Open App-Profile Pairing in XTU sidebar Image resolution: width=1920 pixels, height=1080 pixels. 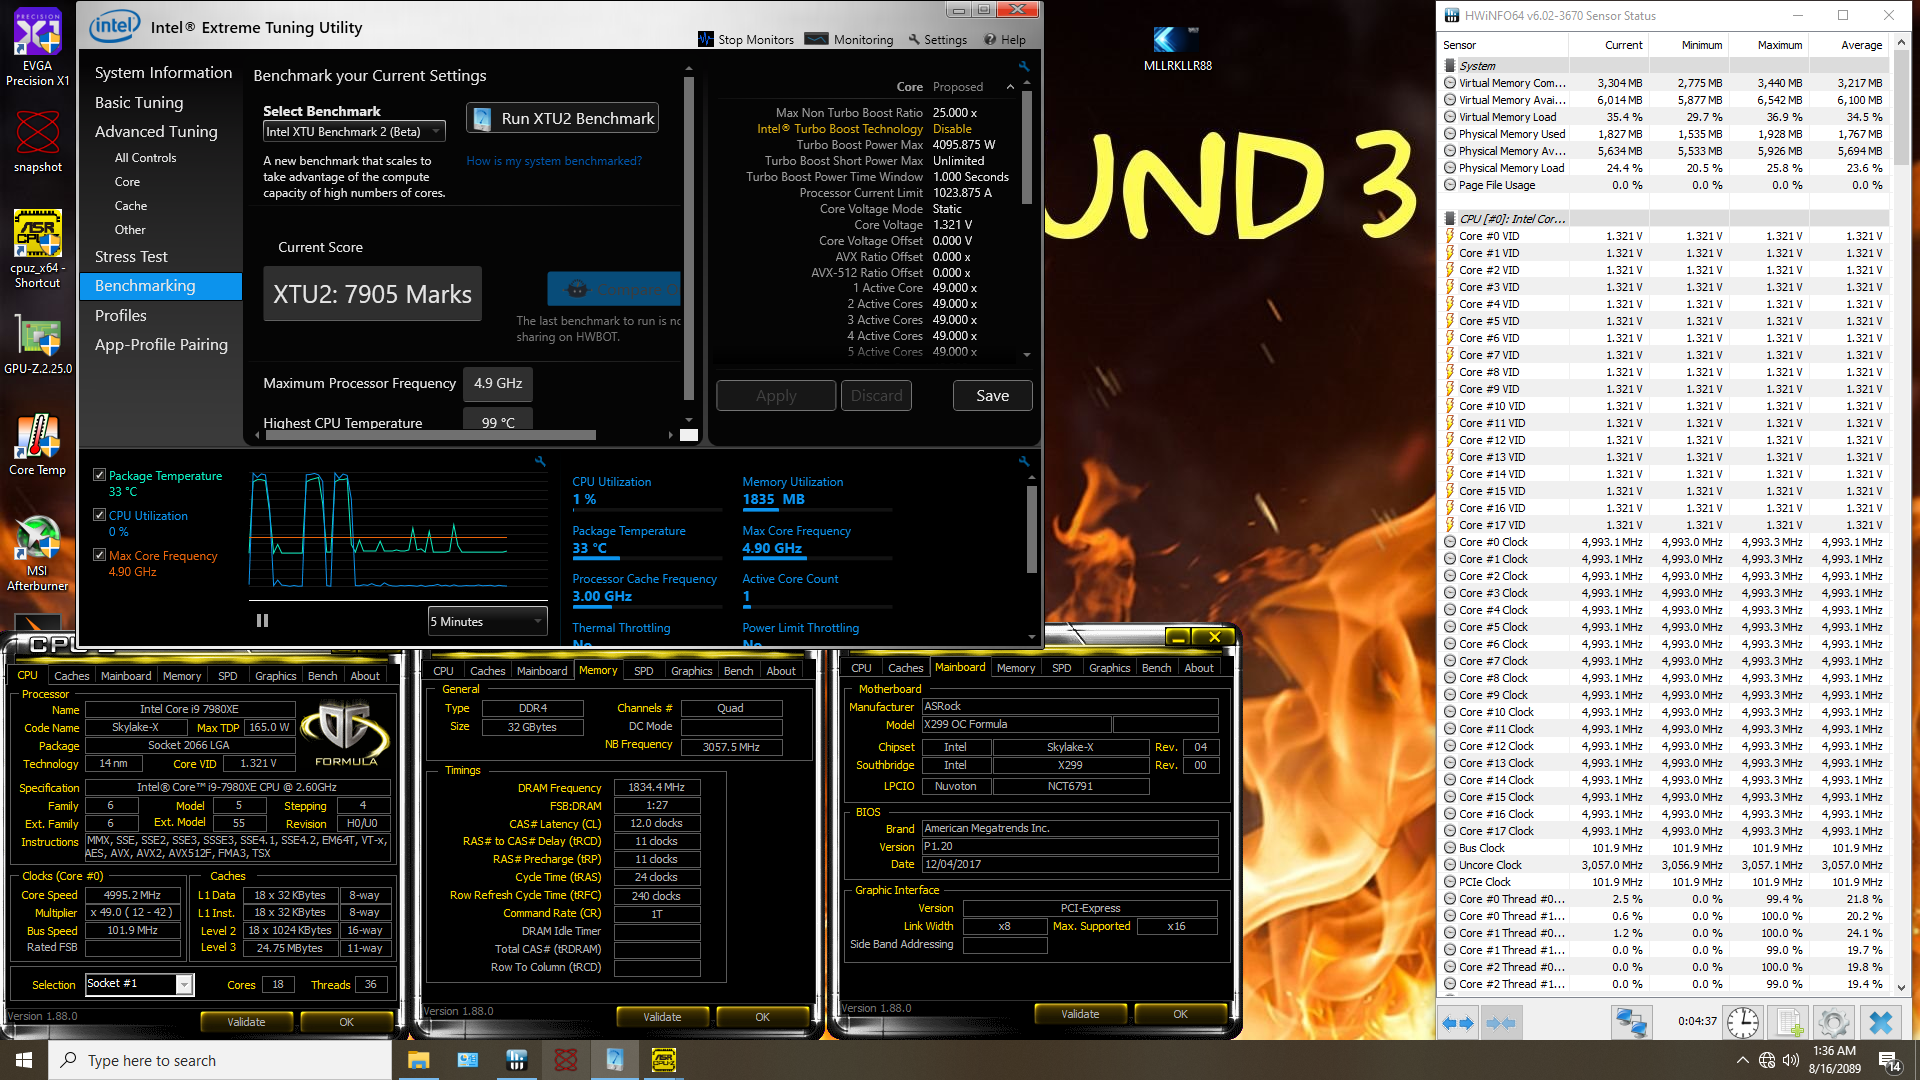tap(161, 345)
